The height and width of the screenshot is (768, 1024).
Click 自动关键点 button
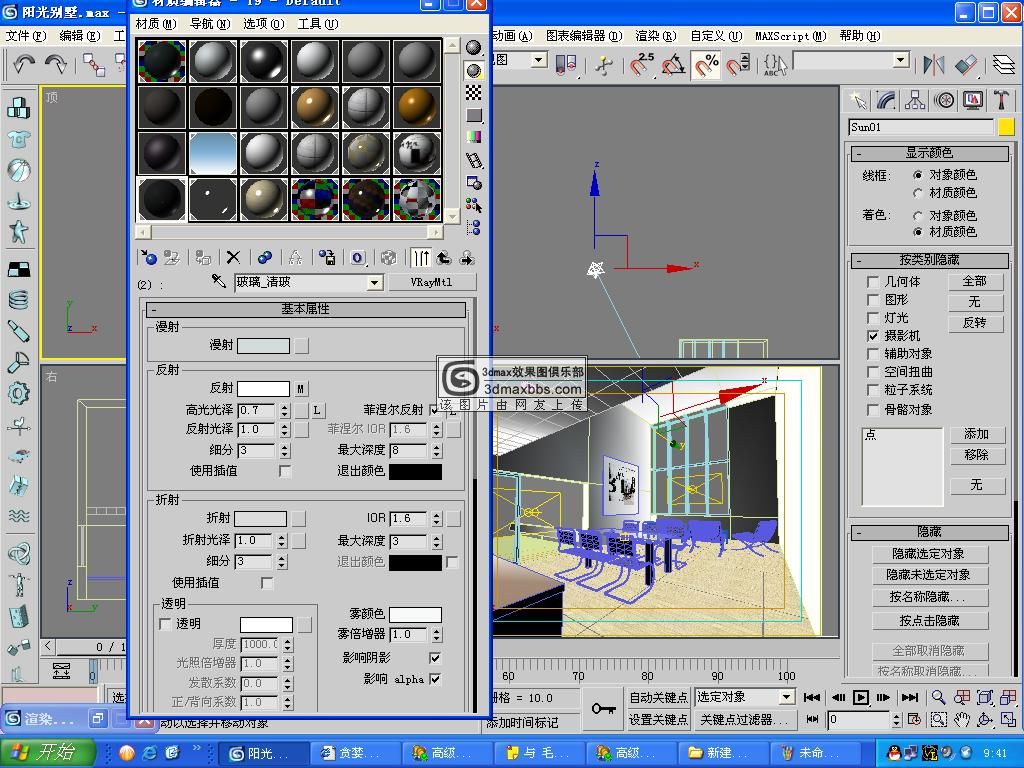coord(658,697)
